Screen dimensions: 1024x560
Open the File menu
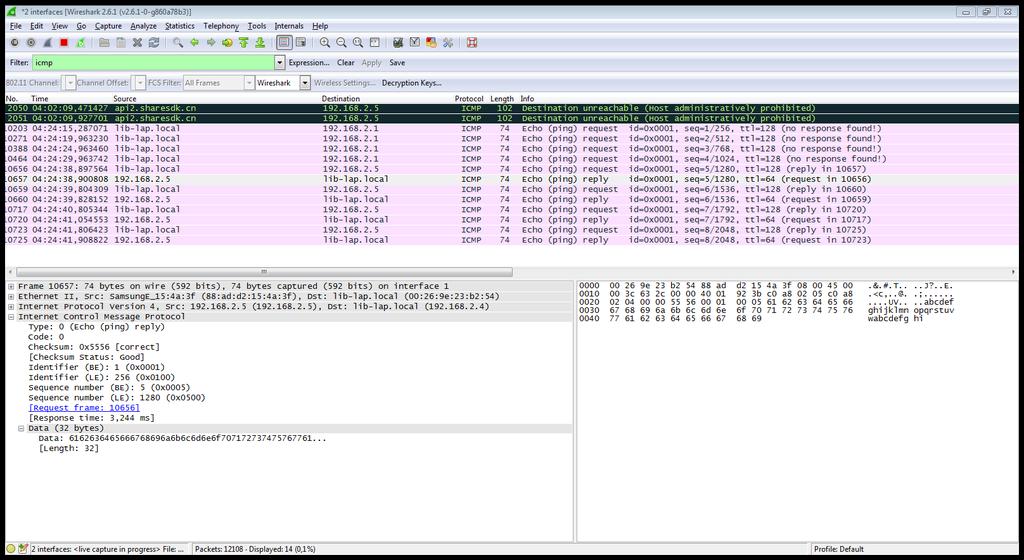click(16, 26)
